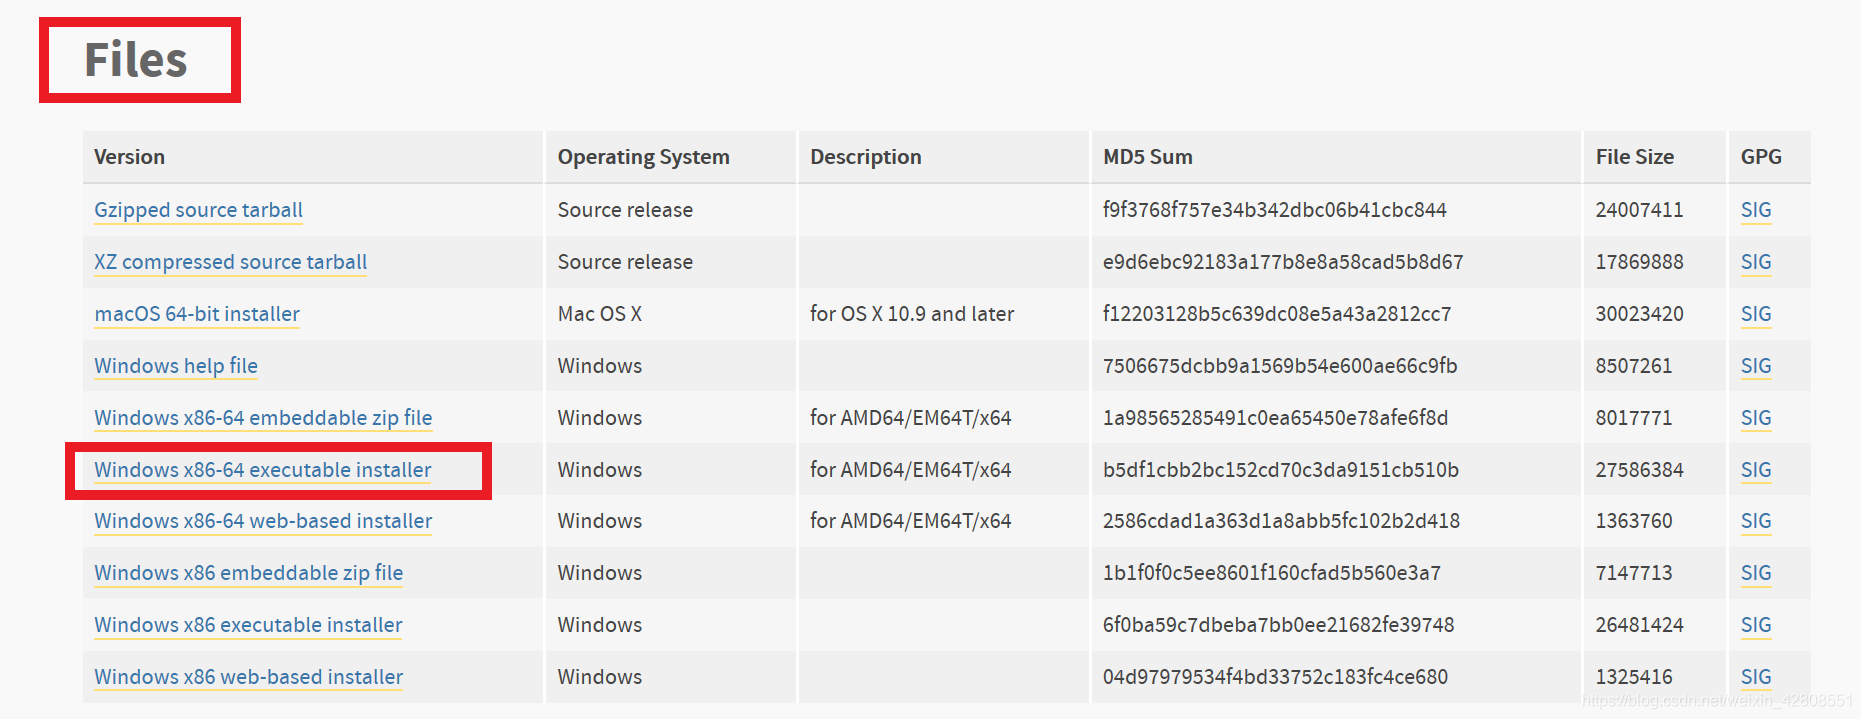The width and height of the screenshot is (1861, 719).
Task: Open Windows x86 web-based installer link
Action: 249,677
